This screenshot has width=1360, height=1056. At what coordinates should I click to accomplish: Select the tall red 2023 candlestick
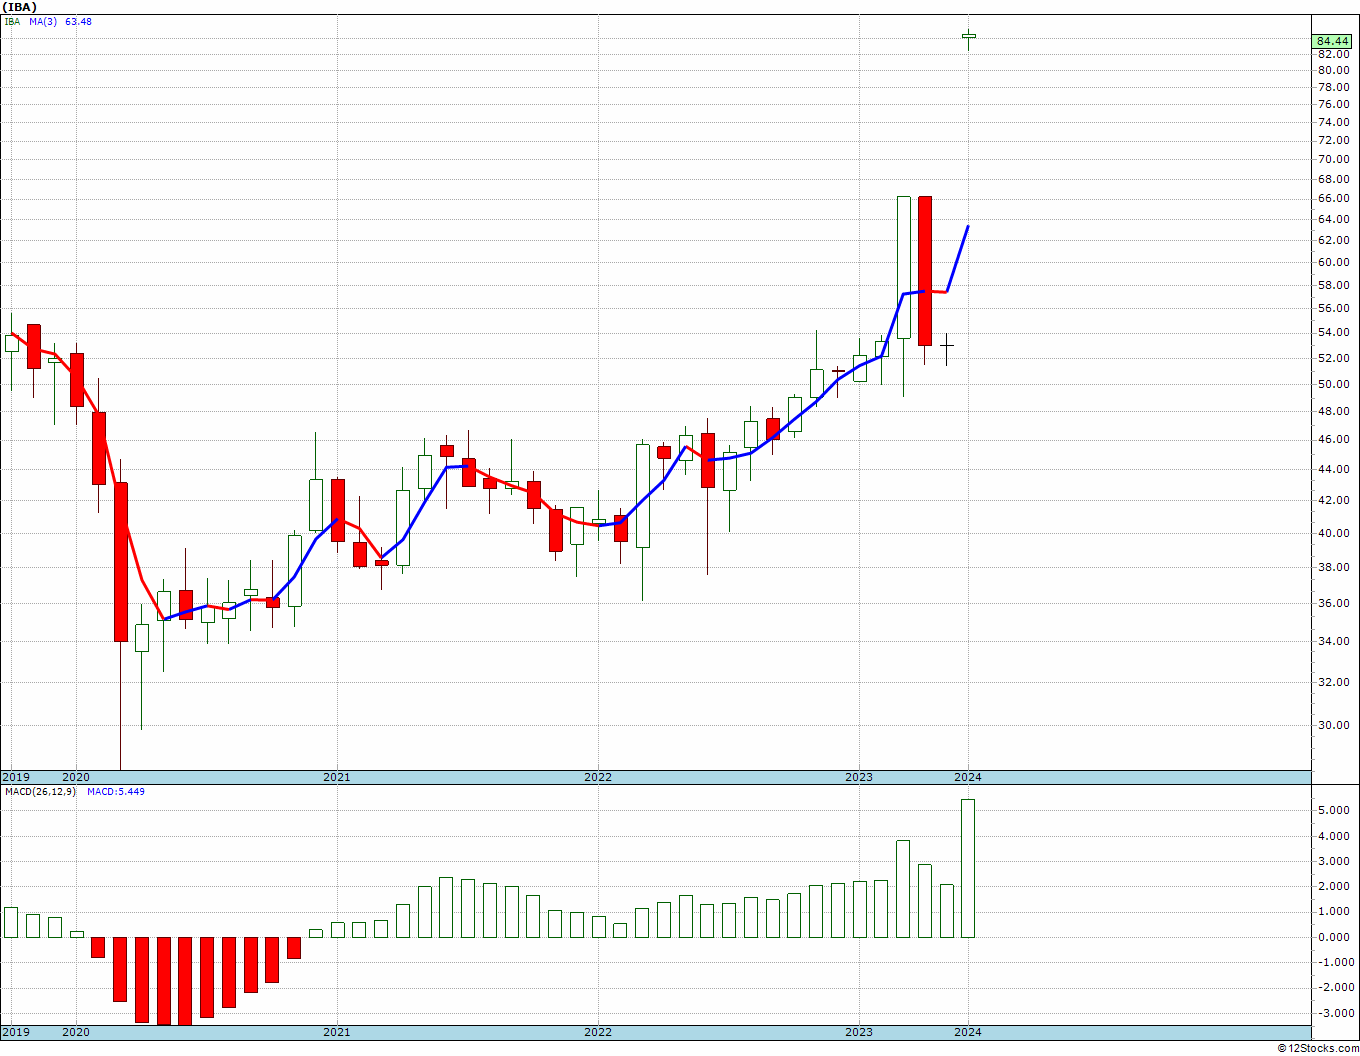(925, 270)
